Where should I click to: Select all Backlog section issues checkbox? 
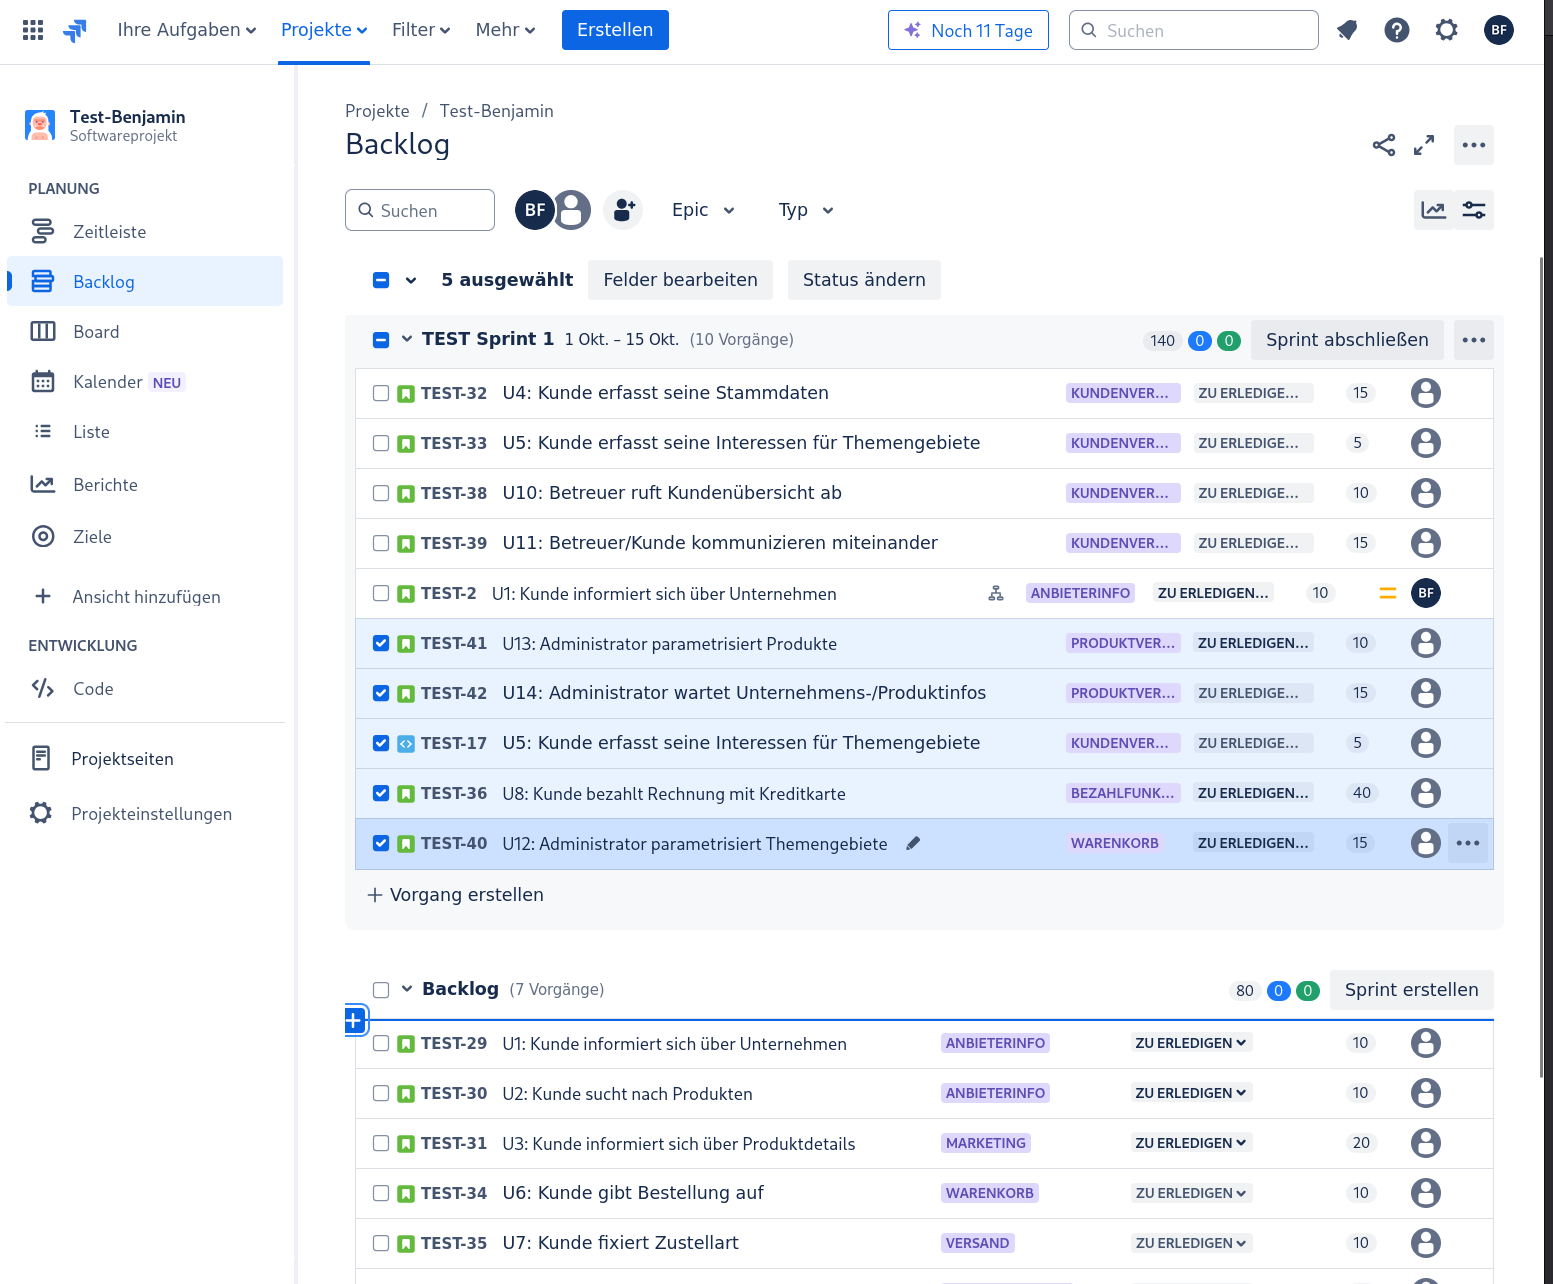pos(381,989)
